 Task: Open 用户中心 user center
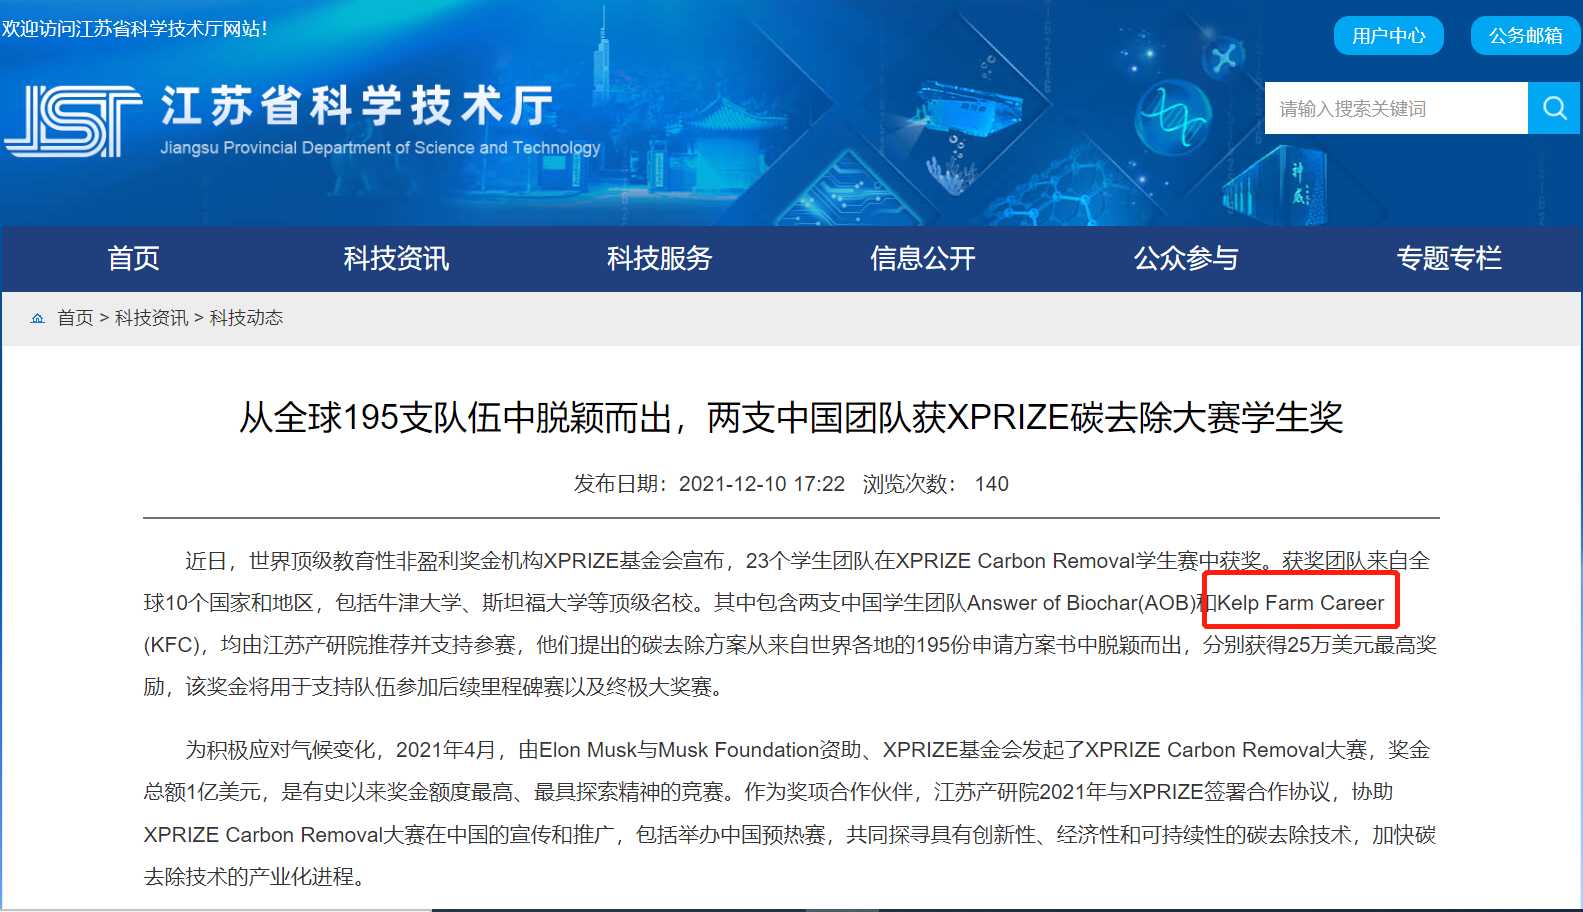pos(1388,36)
